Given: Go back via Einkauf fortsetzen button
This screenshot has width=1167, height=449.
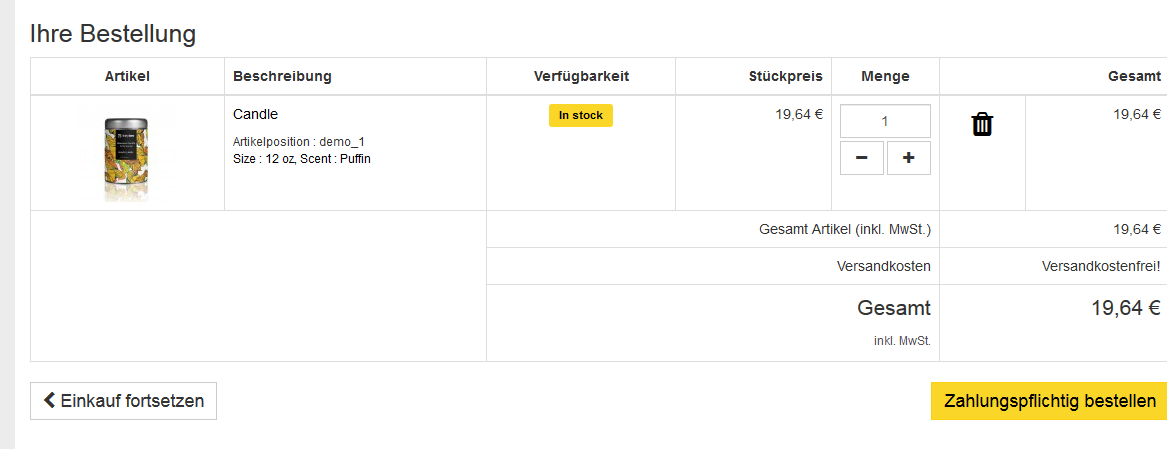Looking at the screenshot, I should point(123,401).
